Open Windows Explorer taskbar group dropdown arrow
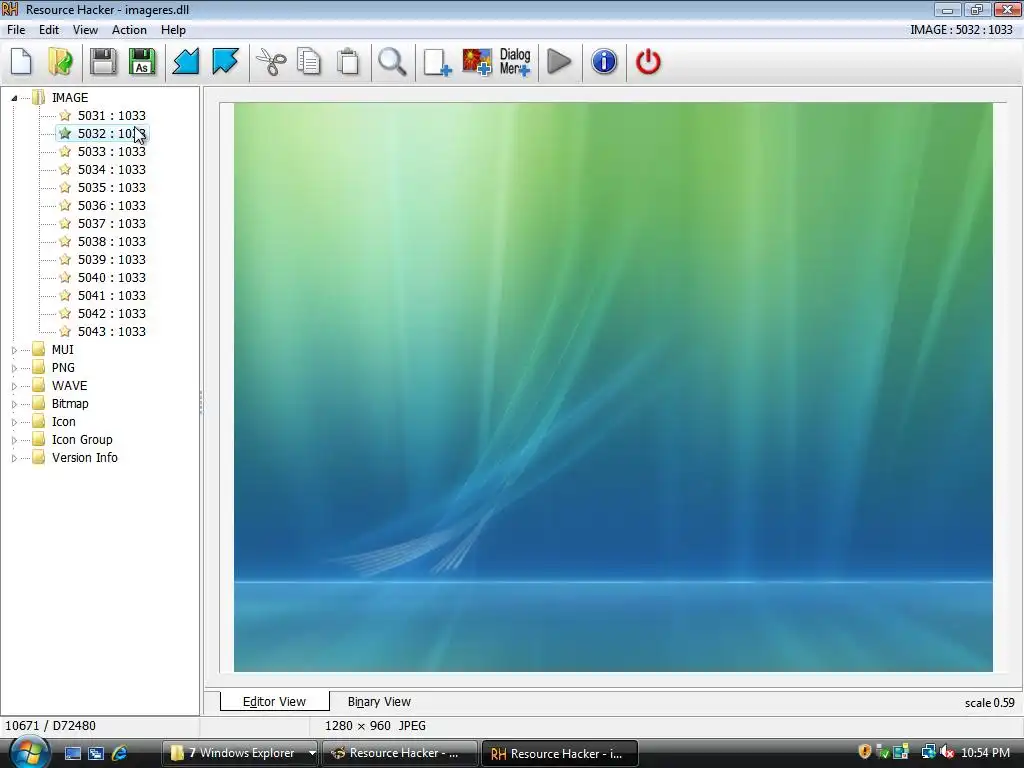Image resolution: width=1024 pixels, height=768 pixels. coord(312,753)
